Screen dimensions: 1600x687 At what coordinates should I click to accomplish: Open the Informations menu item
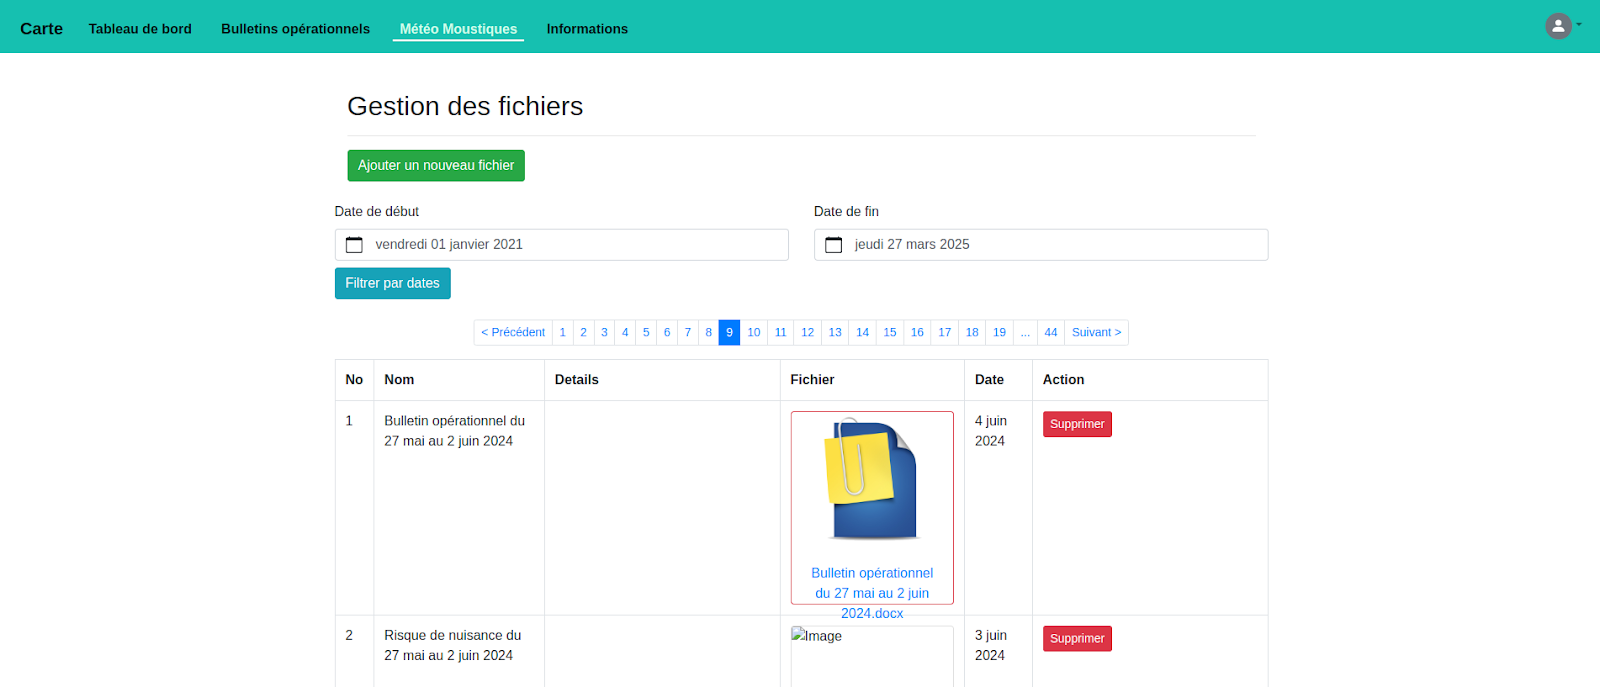pyautogui.click(x=587, y=29)
